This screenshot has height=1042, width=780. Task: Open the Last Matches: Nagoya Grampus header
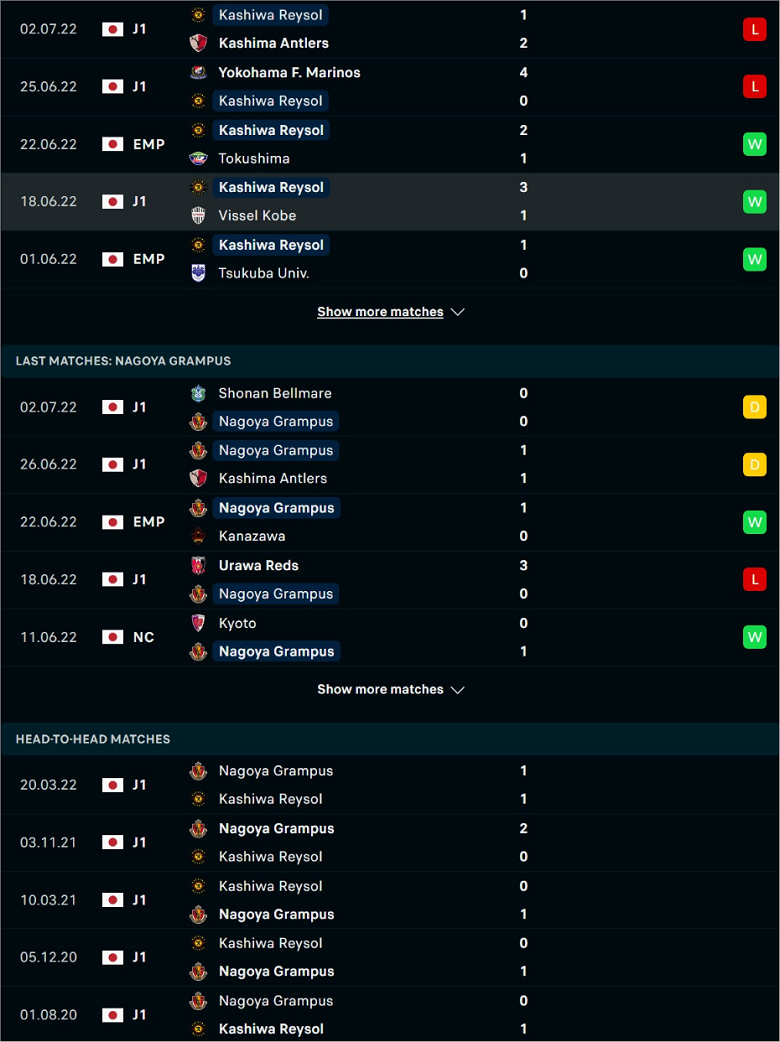(390, 361)
